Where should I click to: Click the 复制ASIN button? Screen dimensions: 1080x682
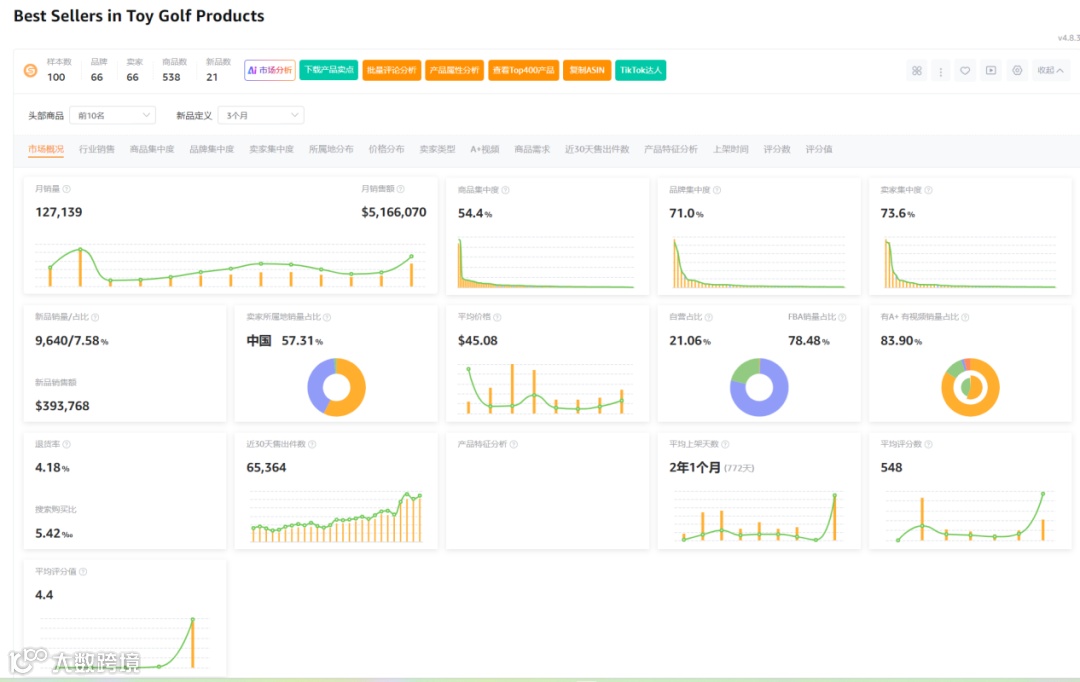(x=587, y=70)
